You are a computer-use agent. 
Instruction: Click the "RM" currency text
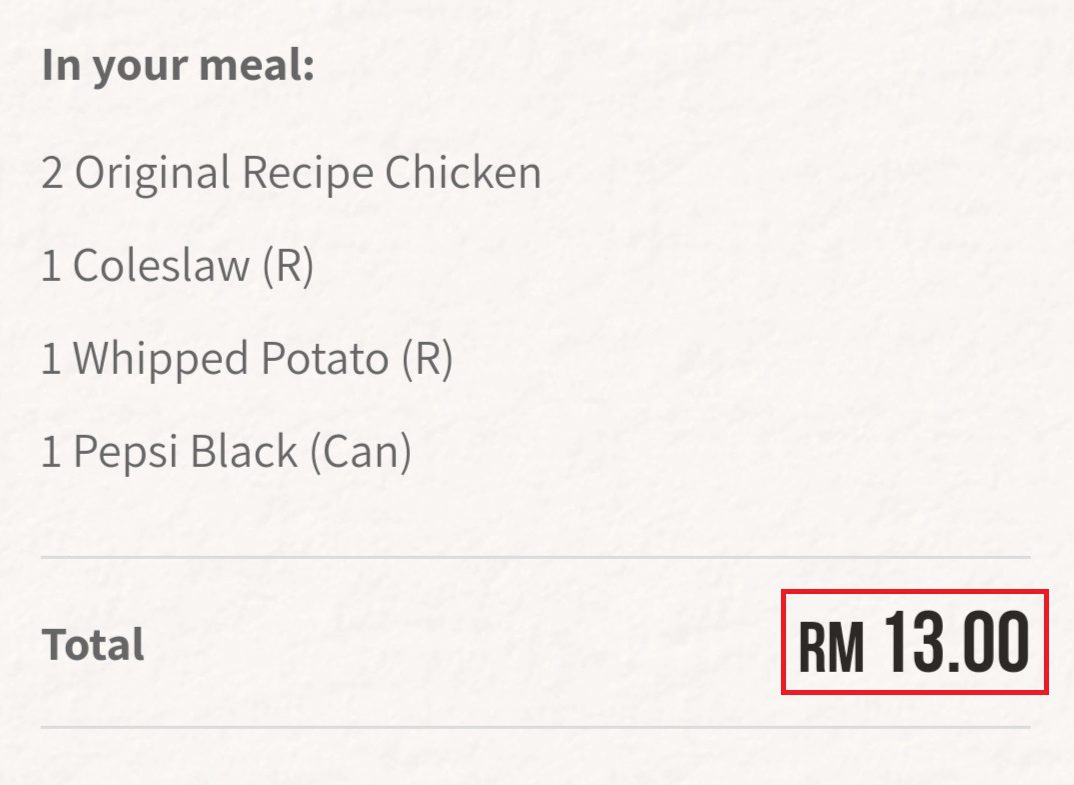[830, 646]
